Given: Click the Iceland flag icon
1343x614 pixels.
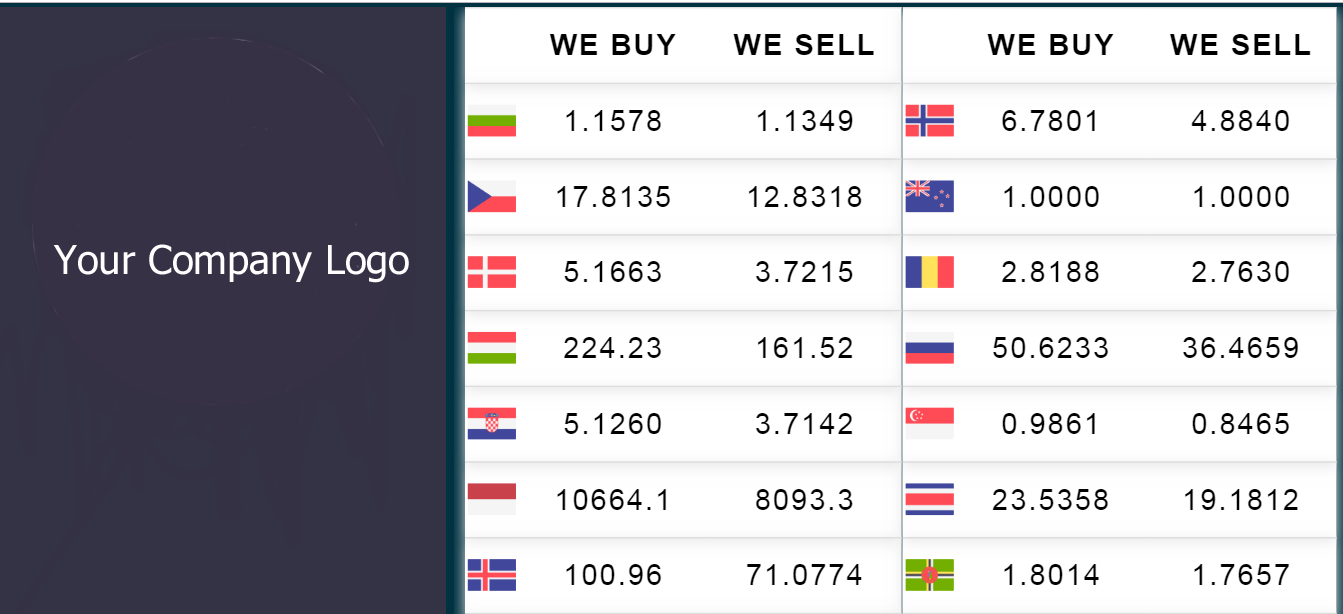Looking at the screenshot, I should point(492,575).
